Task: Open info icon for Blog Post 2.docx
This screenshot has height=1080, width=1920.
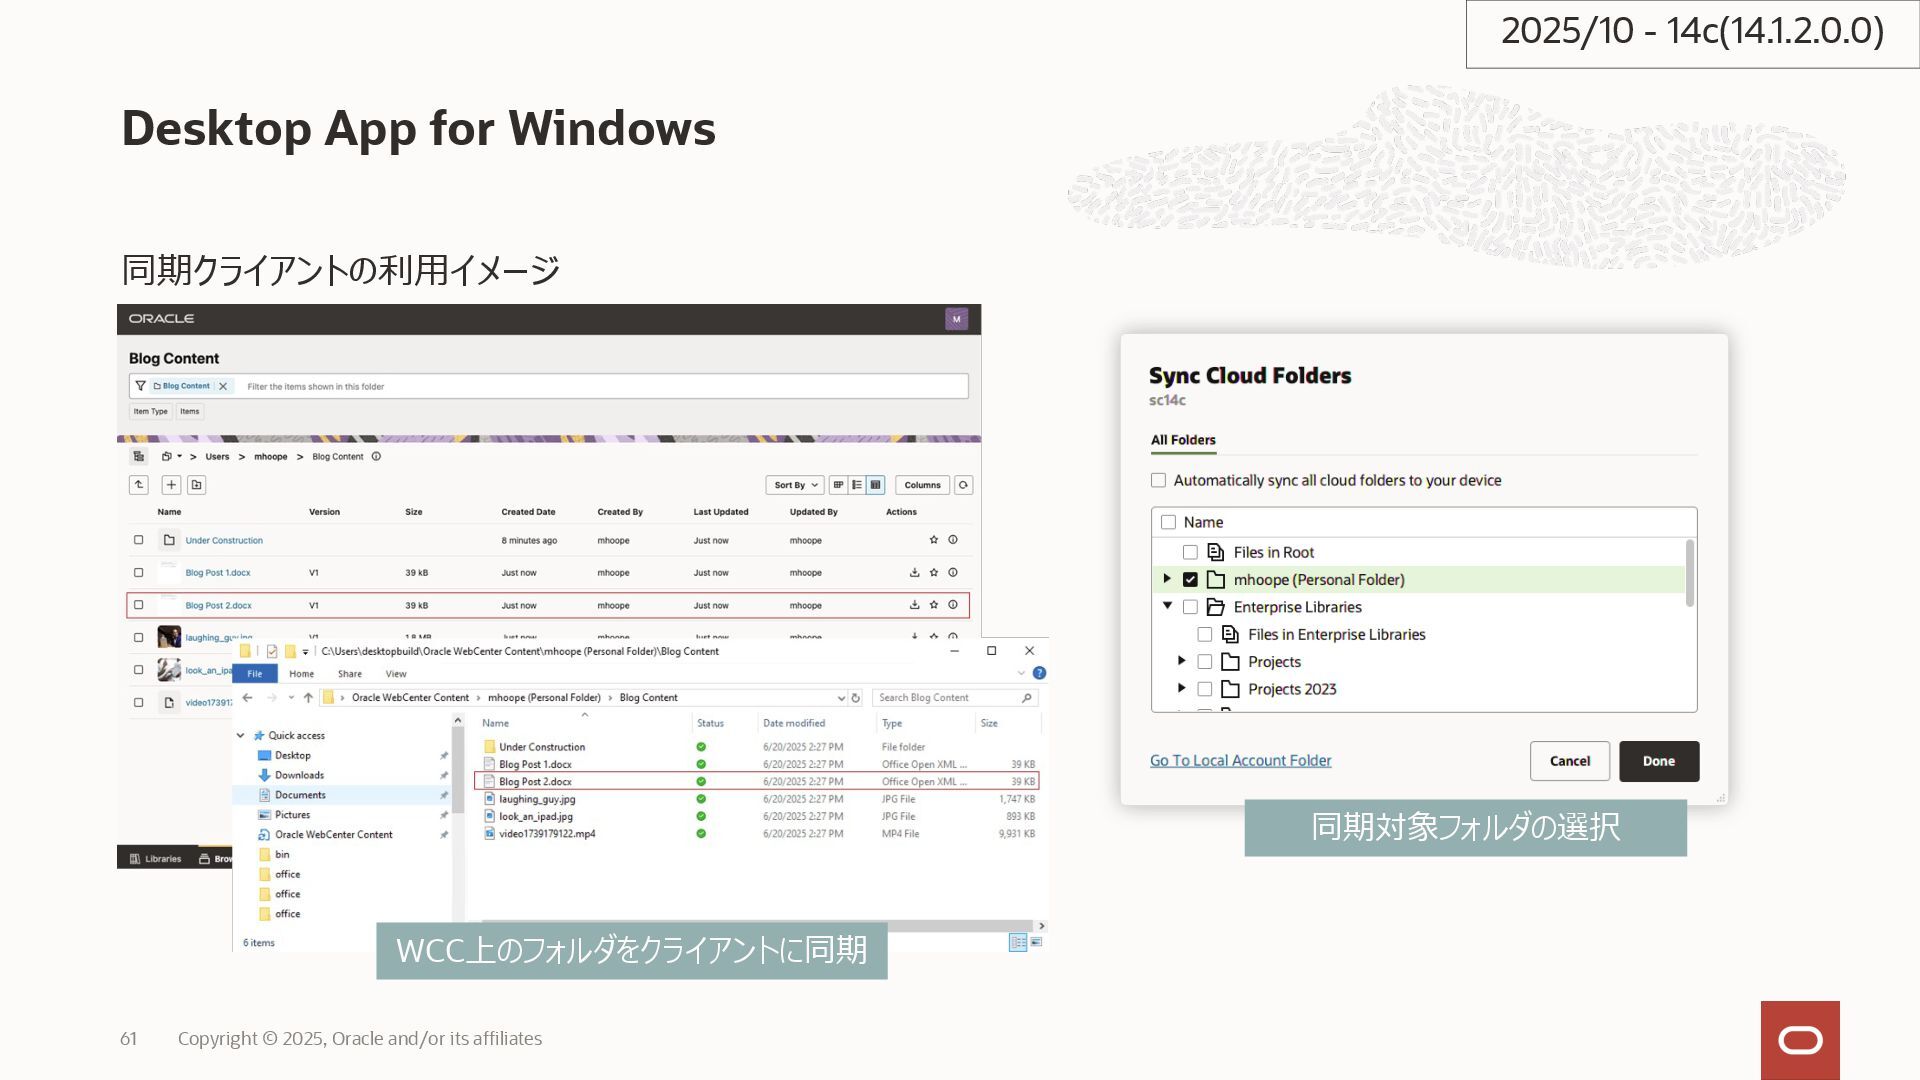Action: (x=953, y=605)
